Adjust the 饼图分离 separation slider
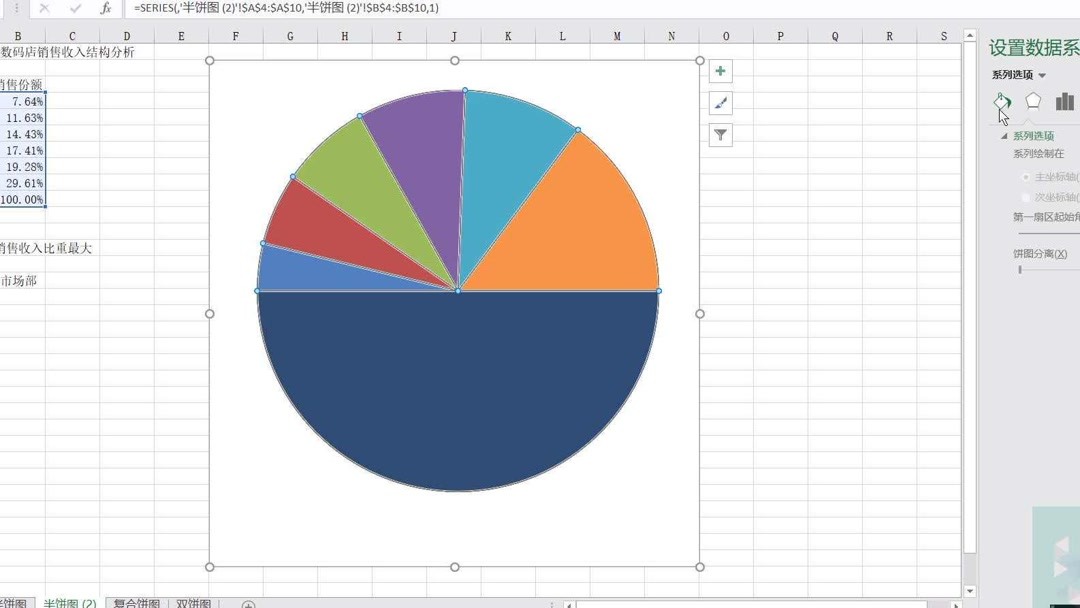This screenshot has width=1080, height=608. click(1020, 269)
